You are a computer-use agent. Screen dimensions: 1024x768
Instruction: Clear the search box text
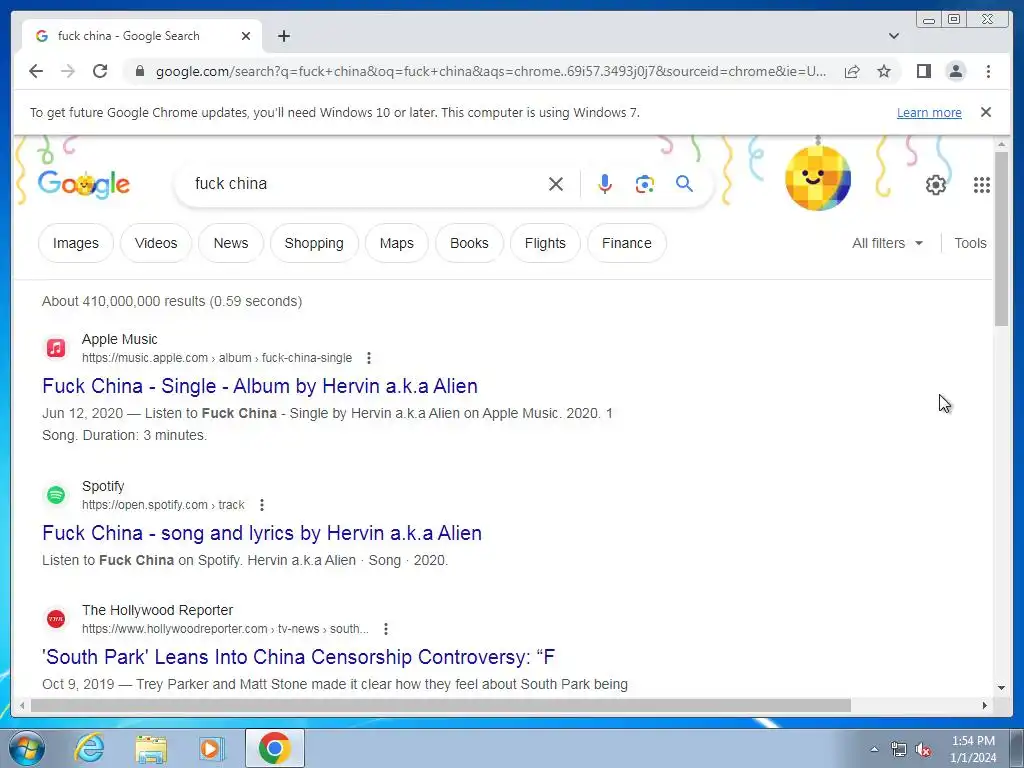pyautogui.click(x=556, y=184)
